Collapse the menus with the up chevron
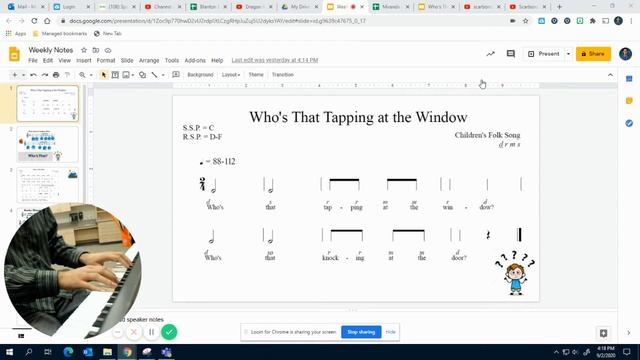Screen dimensions: 640x360 click(x=610, y=75)
